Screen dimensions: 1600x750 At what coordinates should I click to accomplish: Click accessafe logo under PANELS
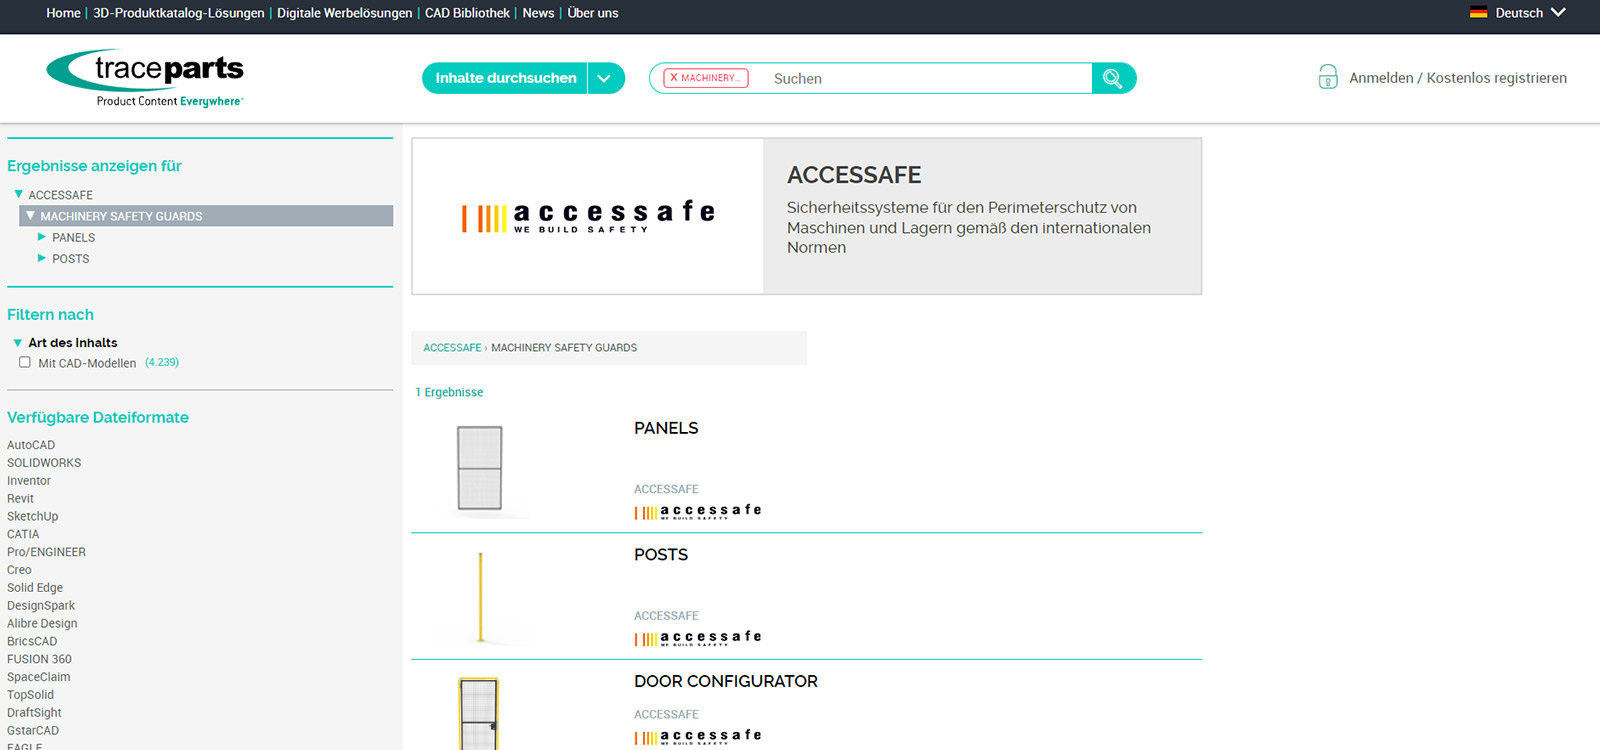tap(698, 511)
